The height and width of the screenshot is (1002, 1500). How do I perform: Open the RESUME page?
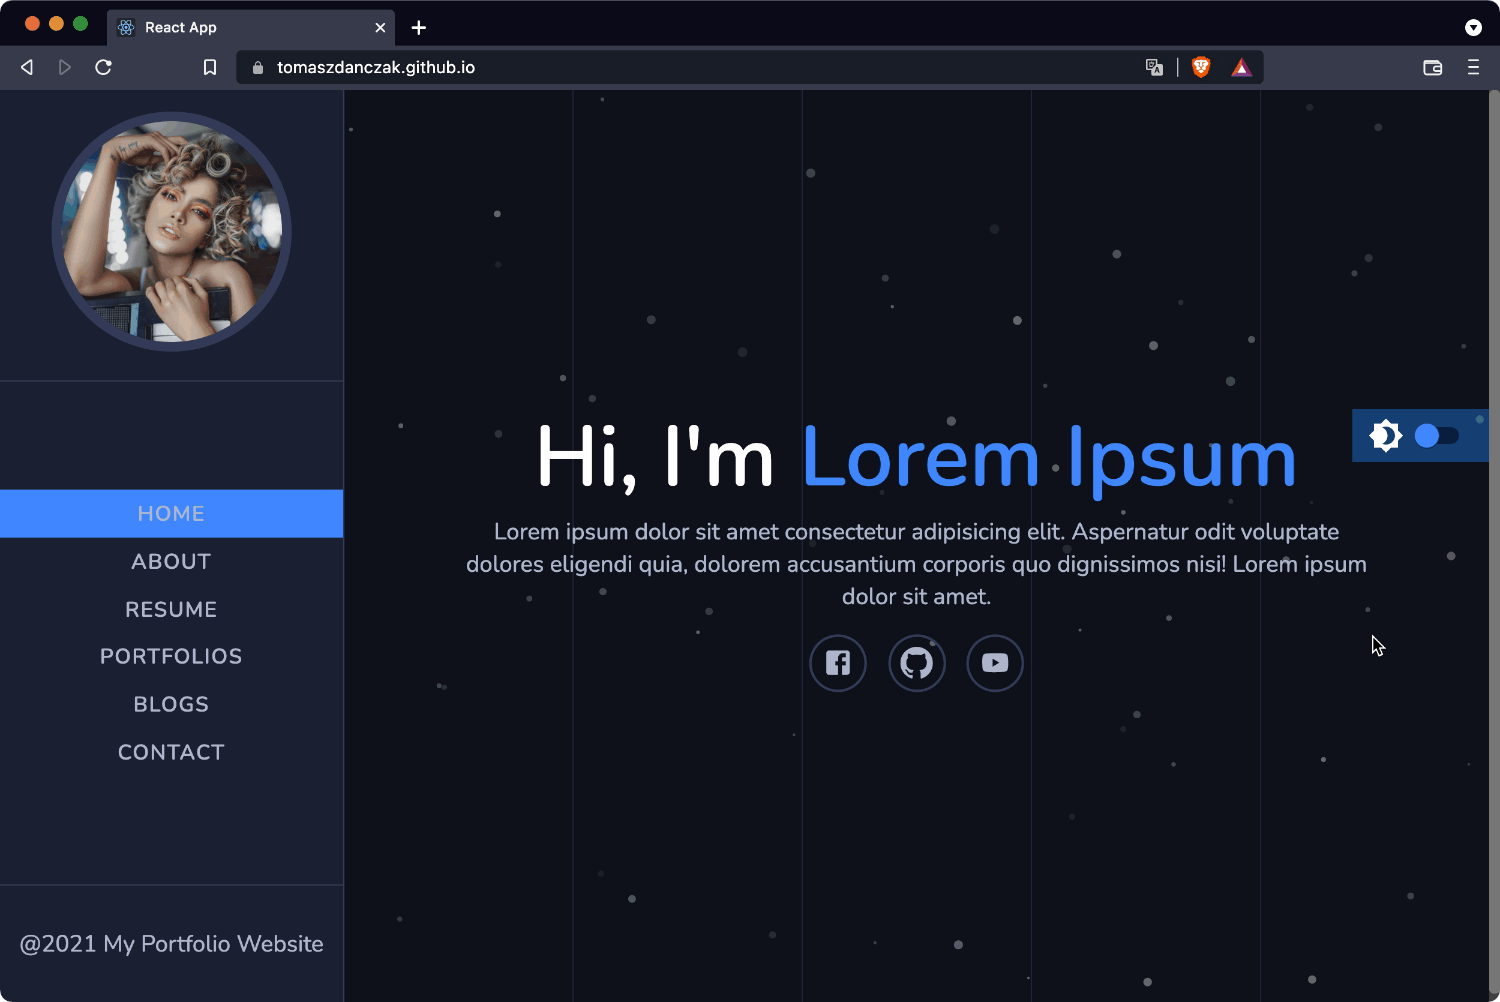[171, 609]
